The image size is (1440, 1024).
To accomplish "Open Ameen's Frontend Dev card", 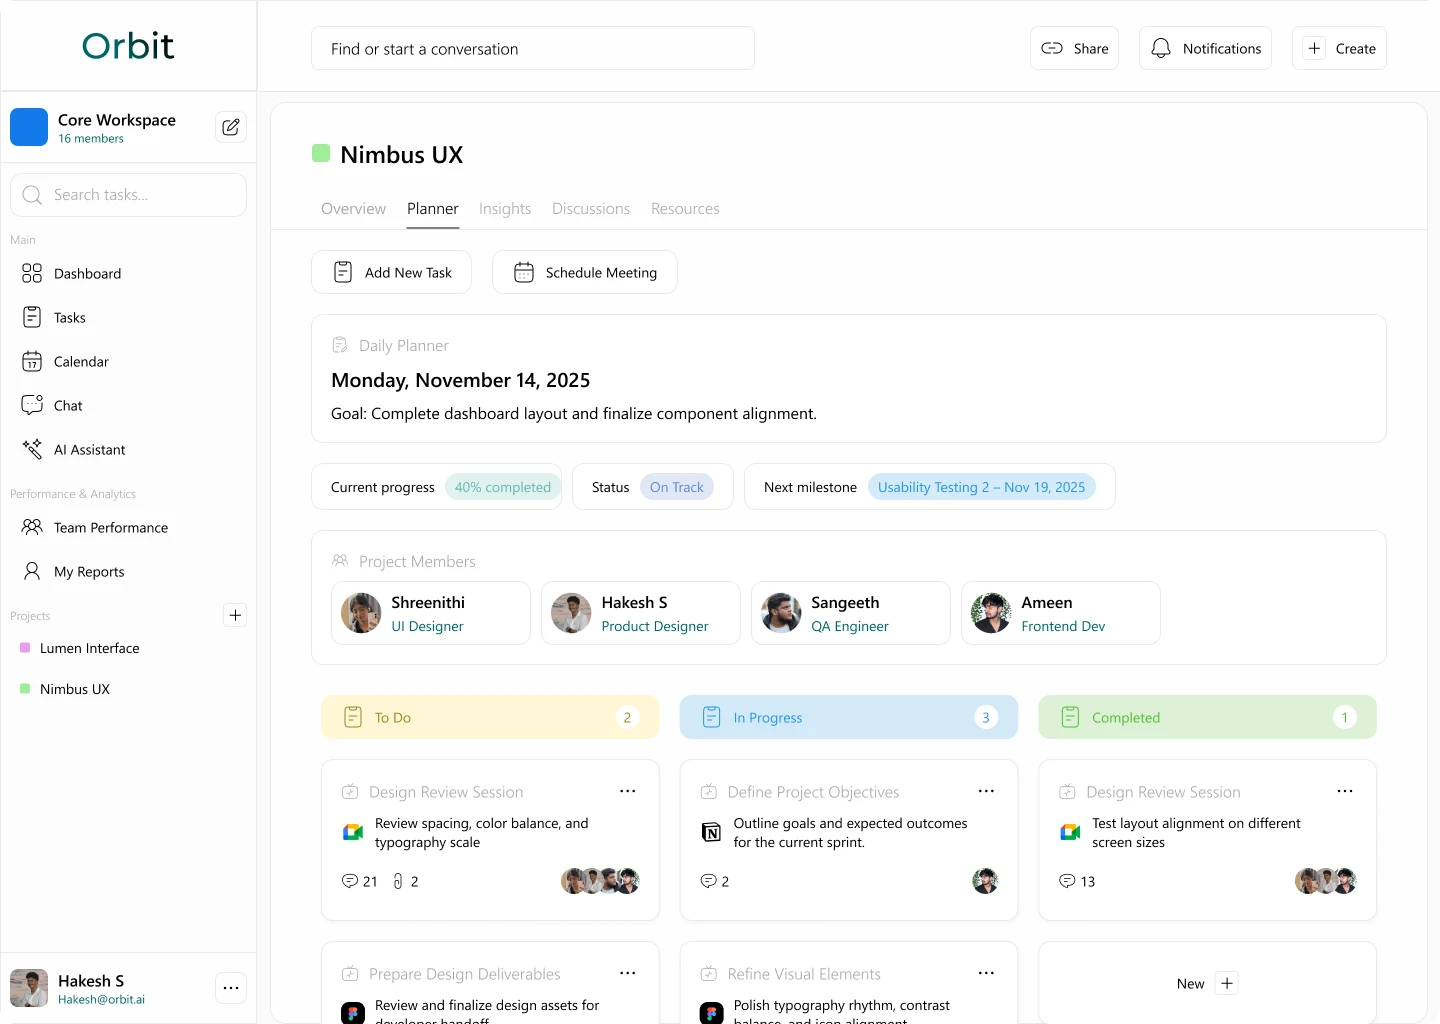I will pyautogui.click(x=1061, y=613).
